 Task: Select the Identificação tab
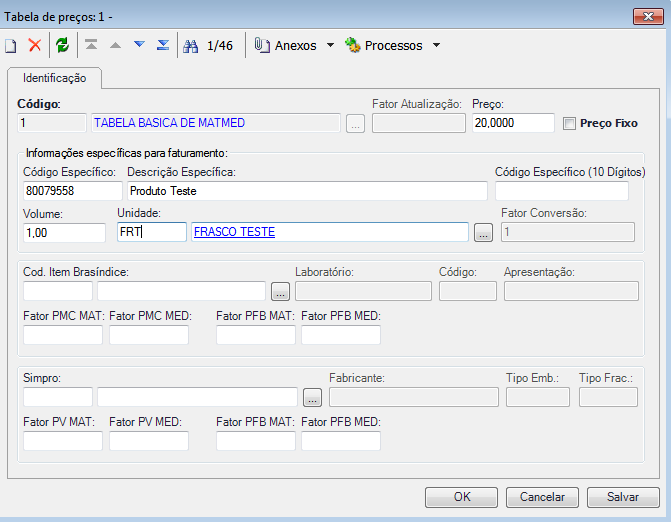(54, 78)
